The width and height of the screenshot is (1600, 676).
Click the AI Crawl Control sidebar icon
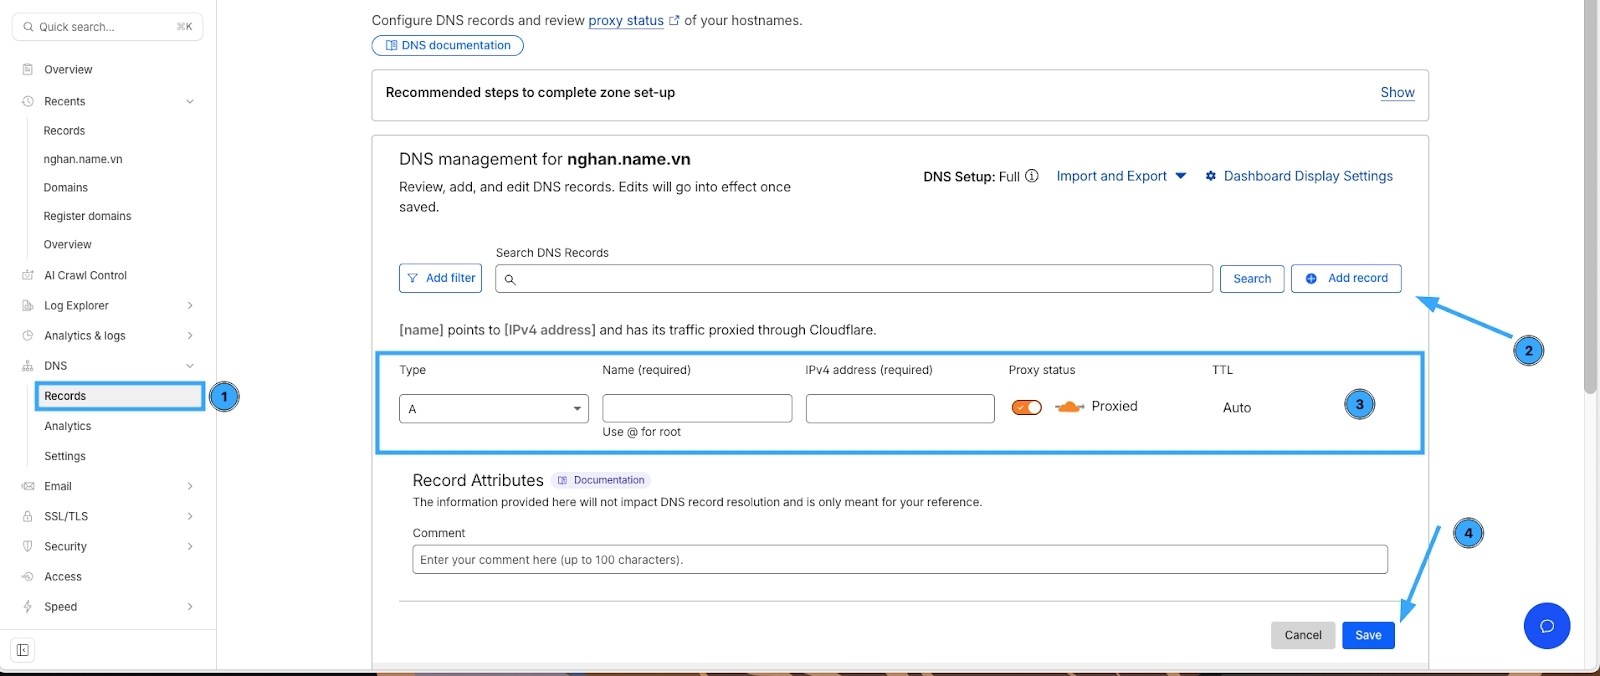pyautogui.click(x=28, y=275)
